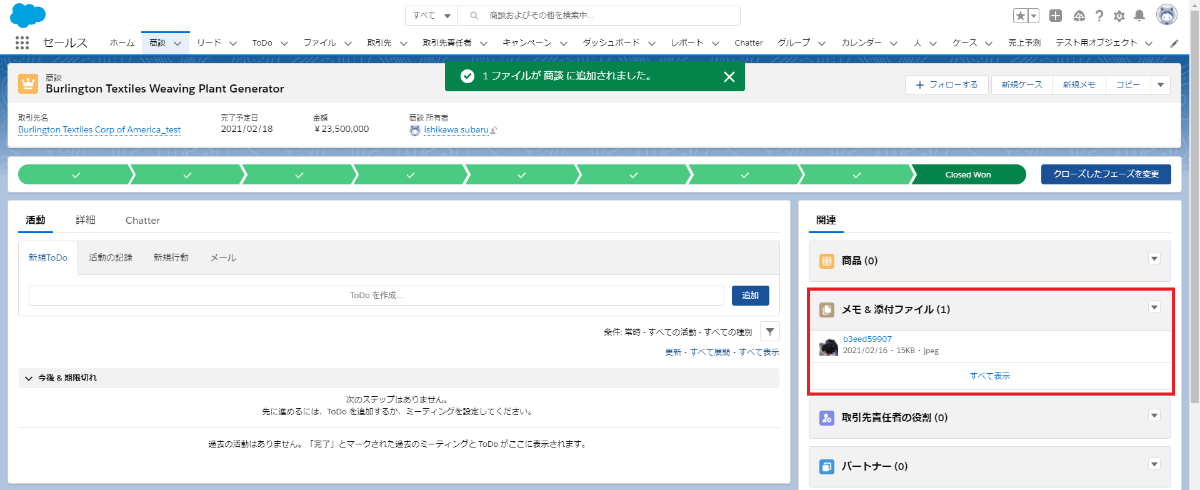The height and width of the screenshot is (490, 1200).
Task: Open the Trailhead guidance icon
Action: point(1079,15)
